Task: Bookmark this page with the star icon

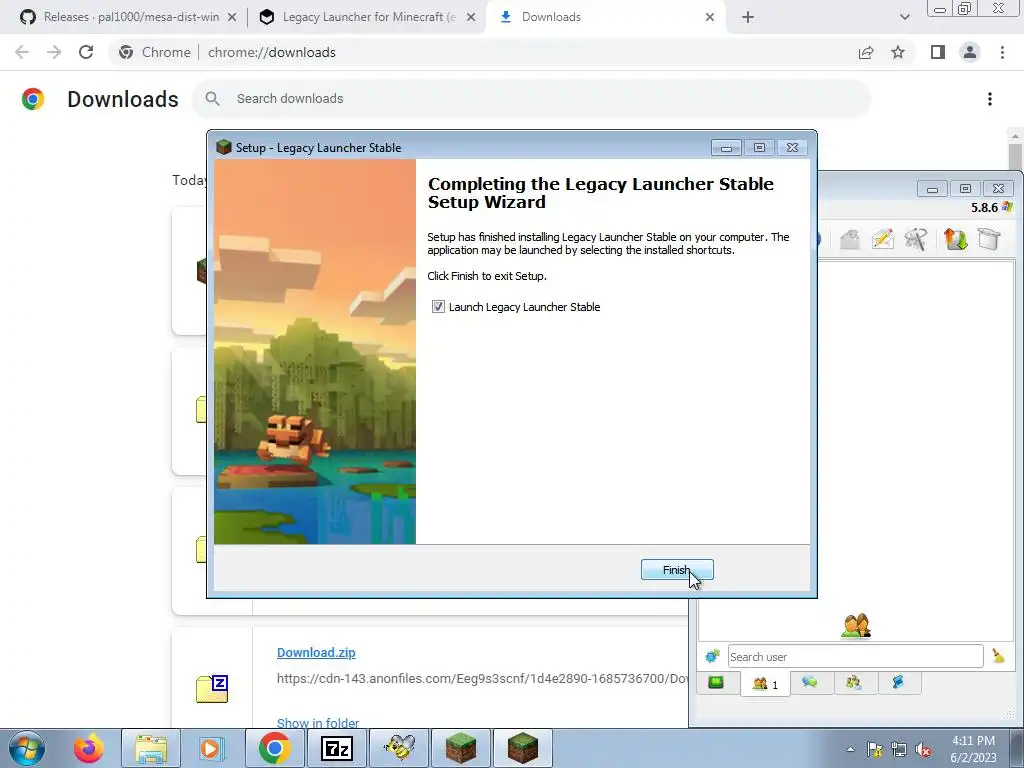Action: click(x=898, y=52)
